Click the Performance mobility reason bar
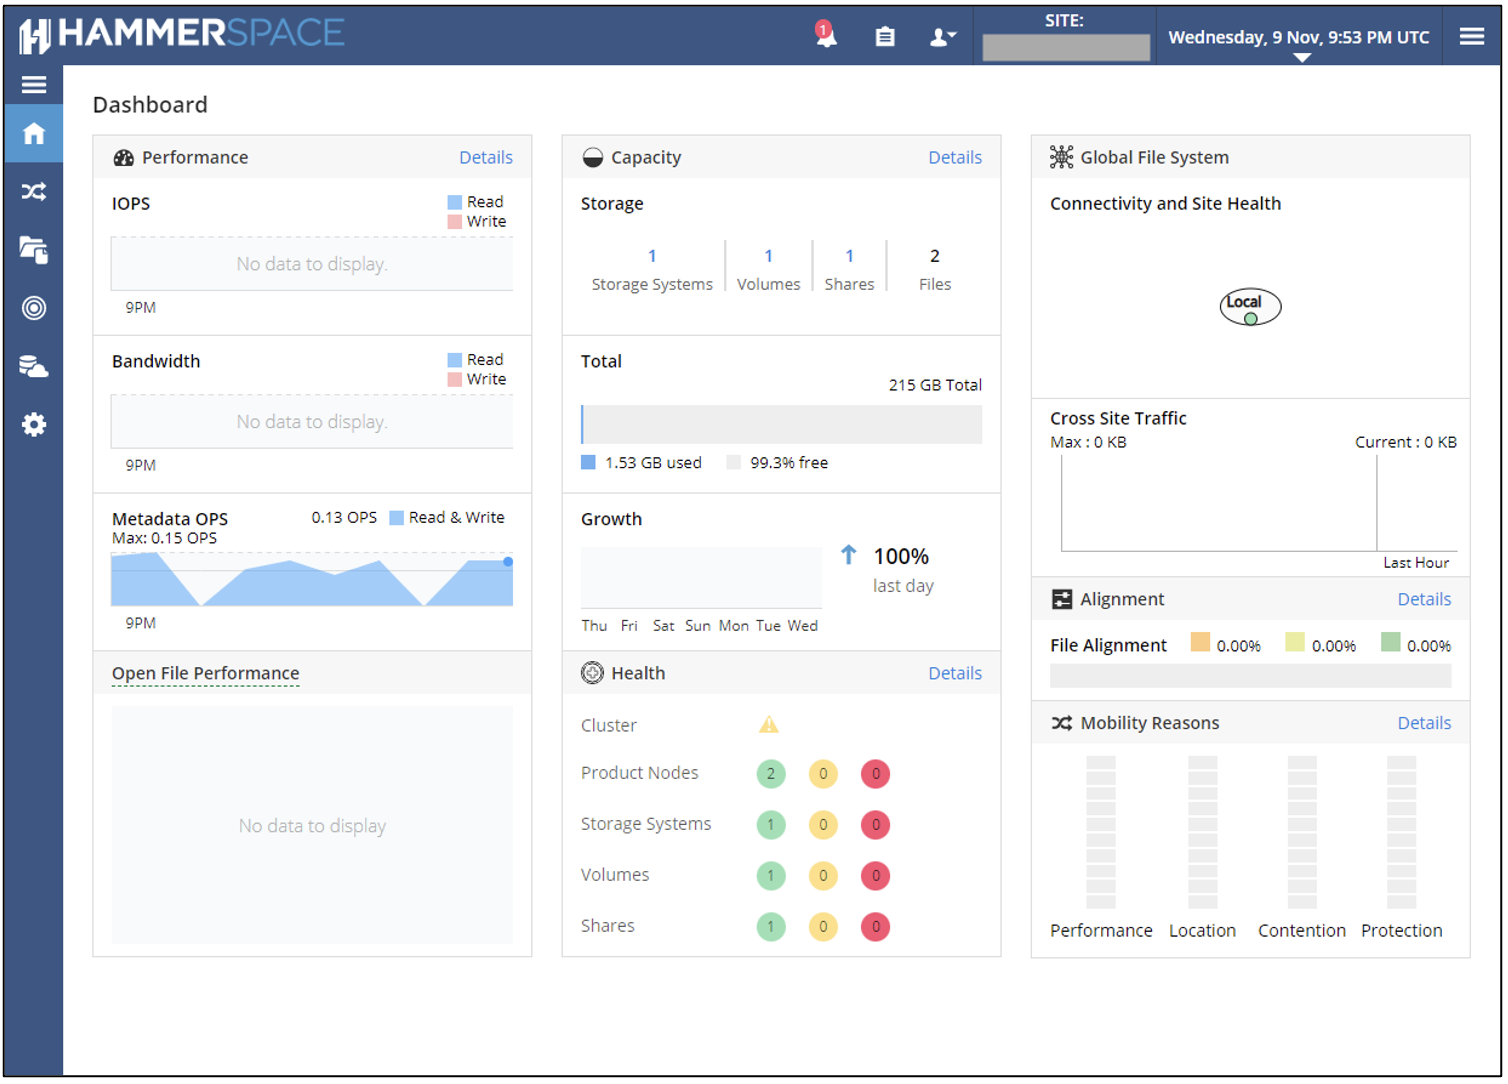 (1101, 831)
